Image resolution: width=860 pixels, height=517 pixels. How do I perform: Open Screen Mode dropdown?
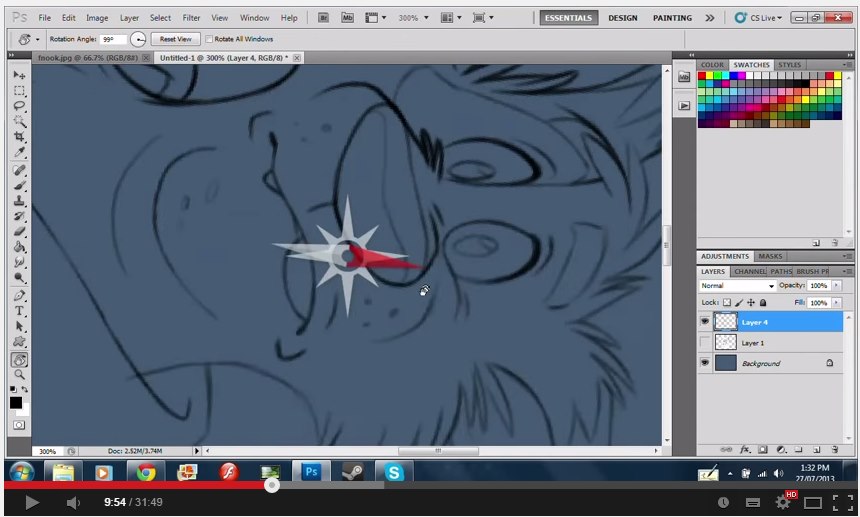click(x=483, y=18)
